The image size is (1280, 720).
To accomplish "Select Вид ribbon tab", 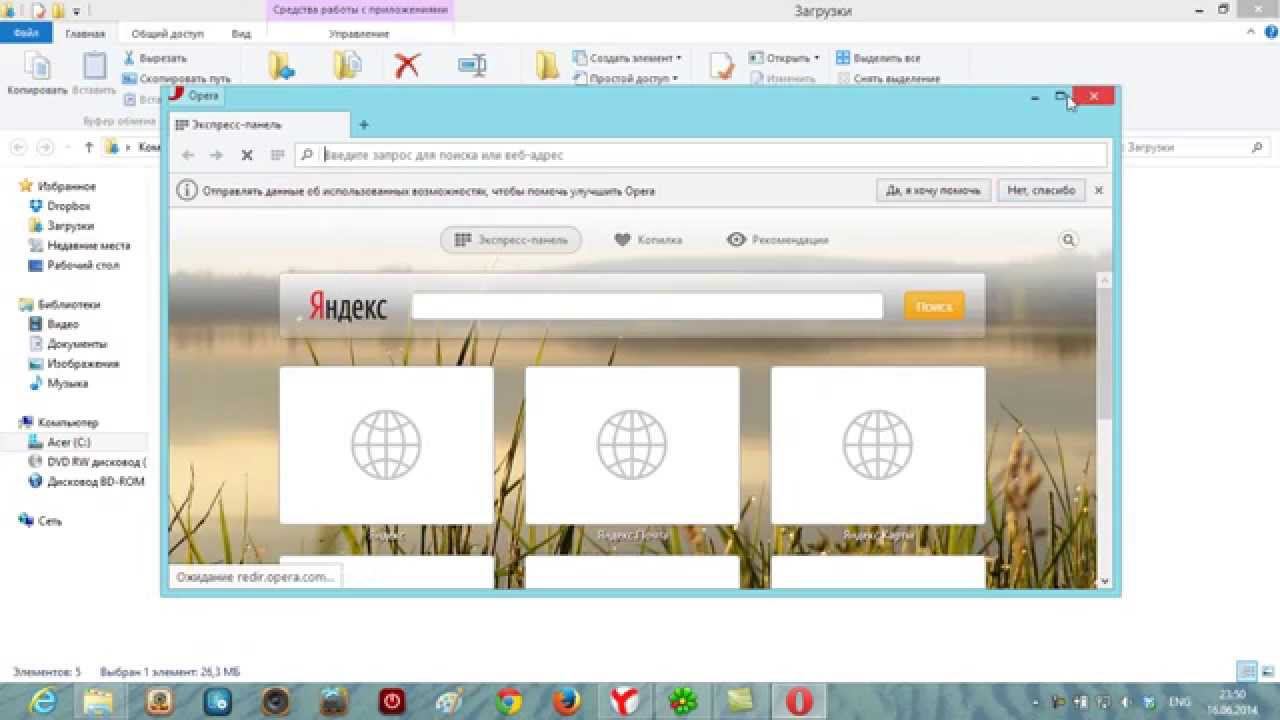I will pos(241,33).
